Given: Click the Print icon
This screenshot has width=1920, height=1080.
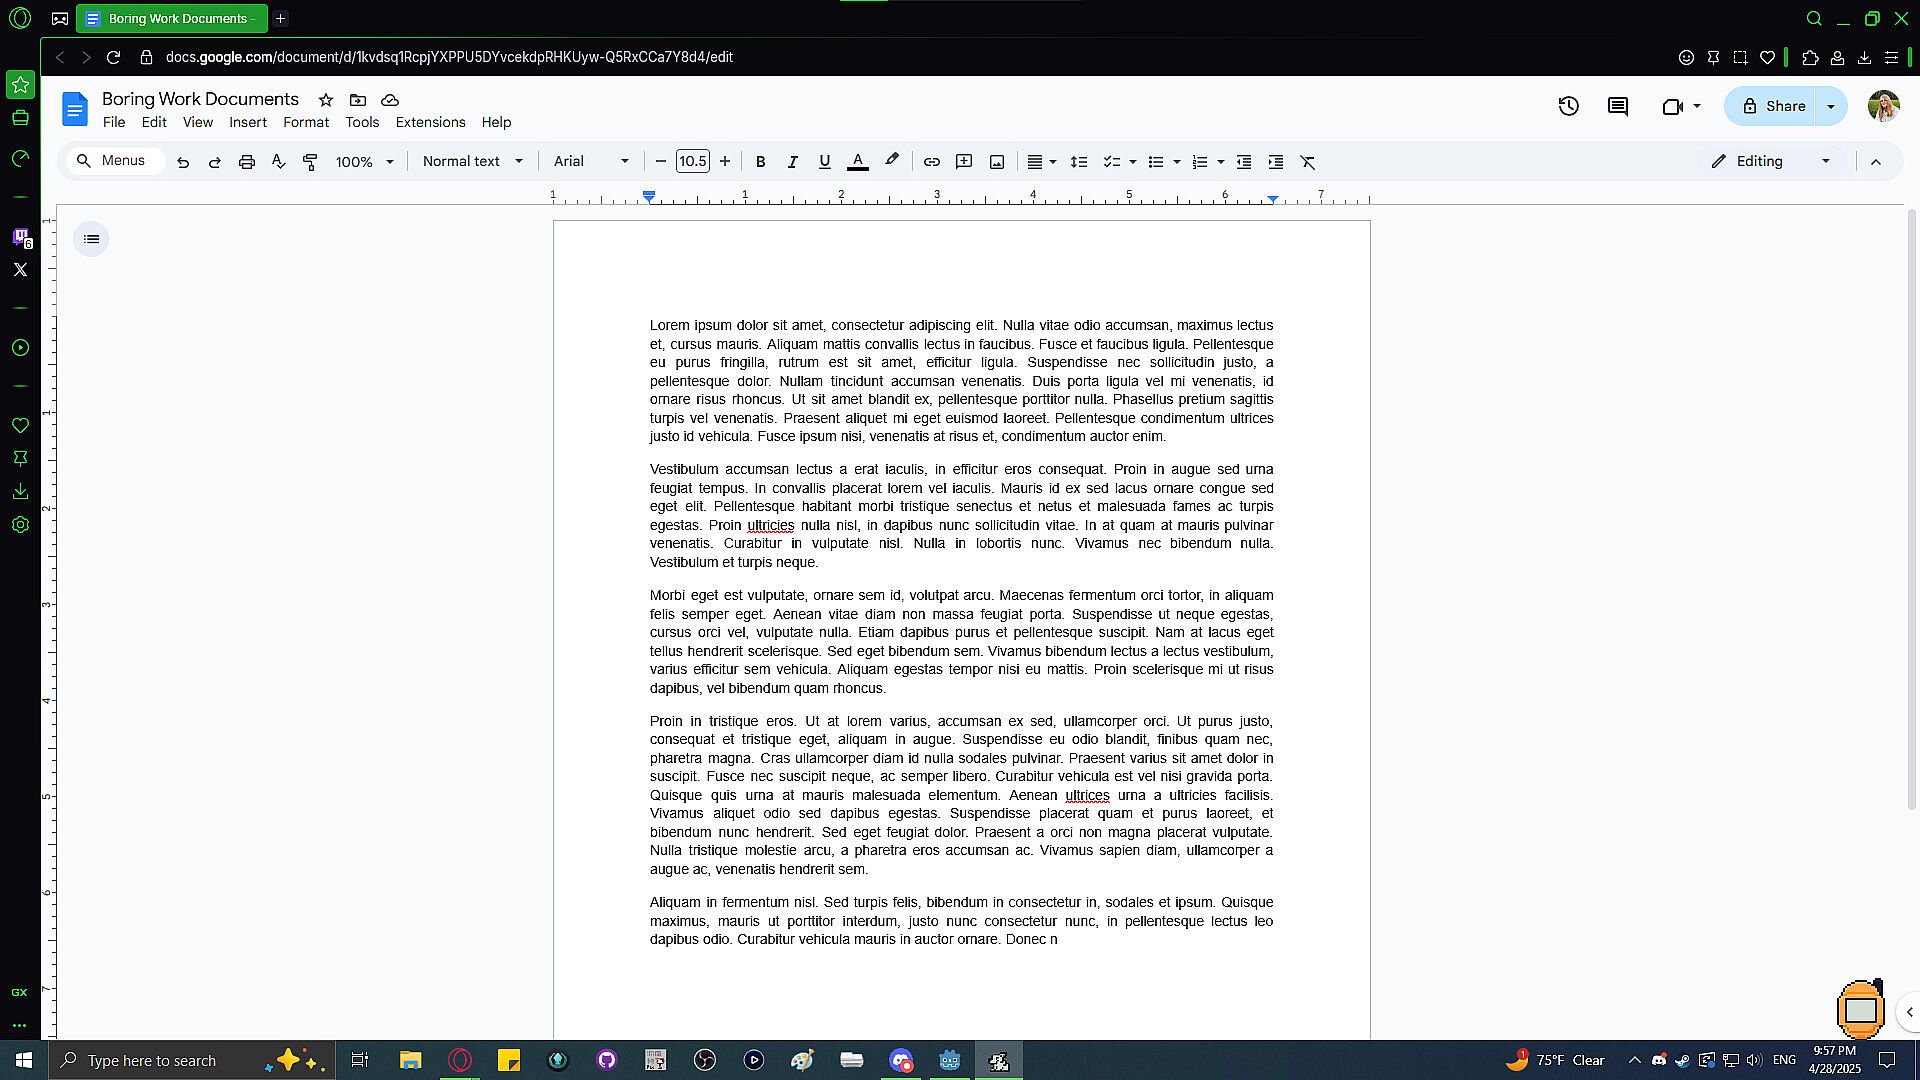Looking at the screenshot, I should pyautogui.click(x=246, y=162).
